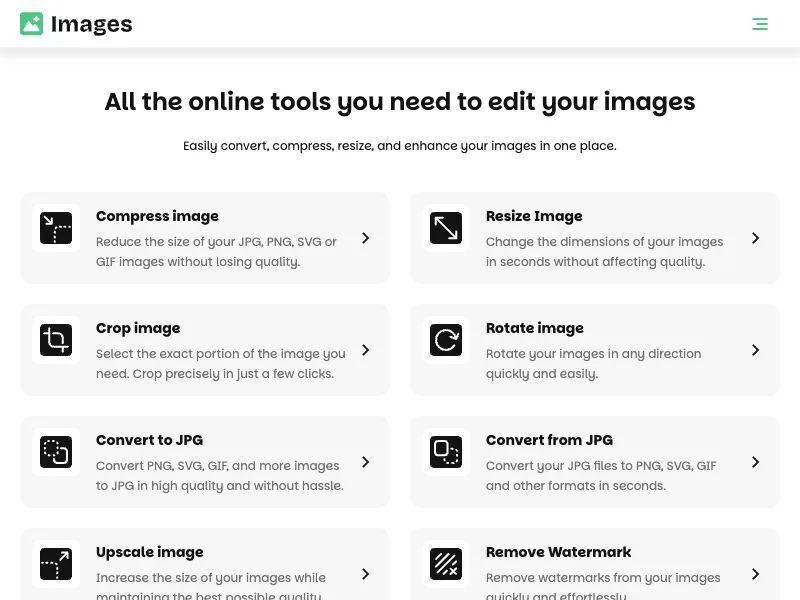Viewport: 800px width, 600px height.
Task: Click description 'Reduce the size of your JPG'
Action: tap(216, 252)
